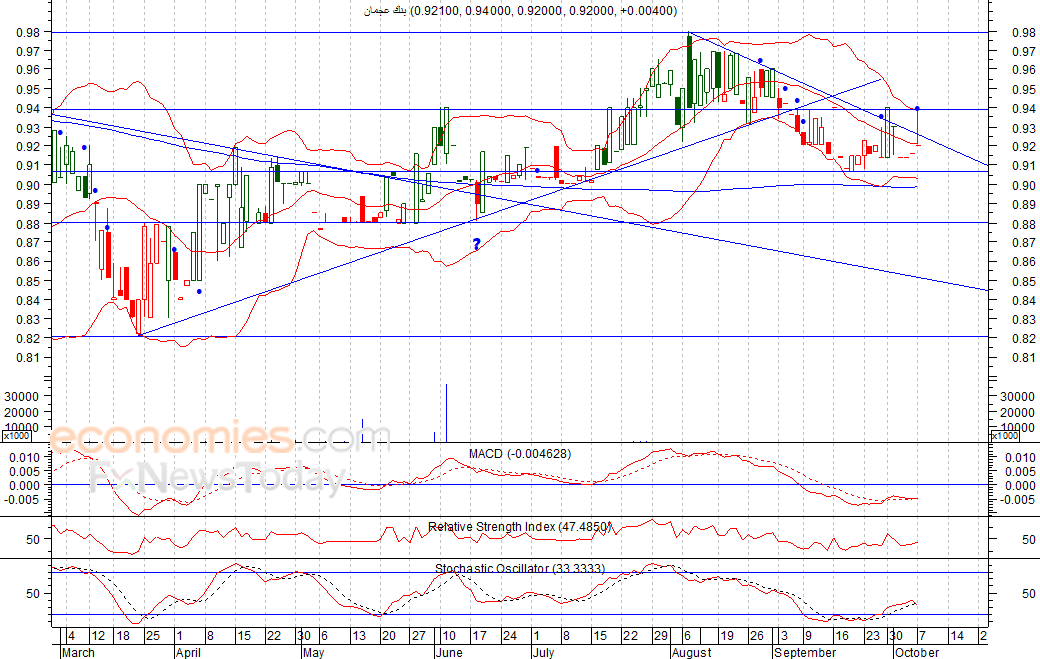Select the March month label on the time axis
This screenshot has height=659, width=1040.
pyautogui.click(x=78, y=652)
